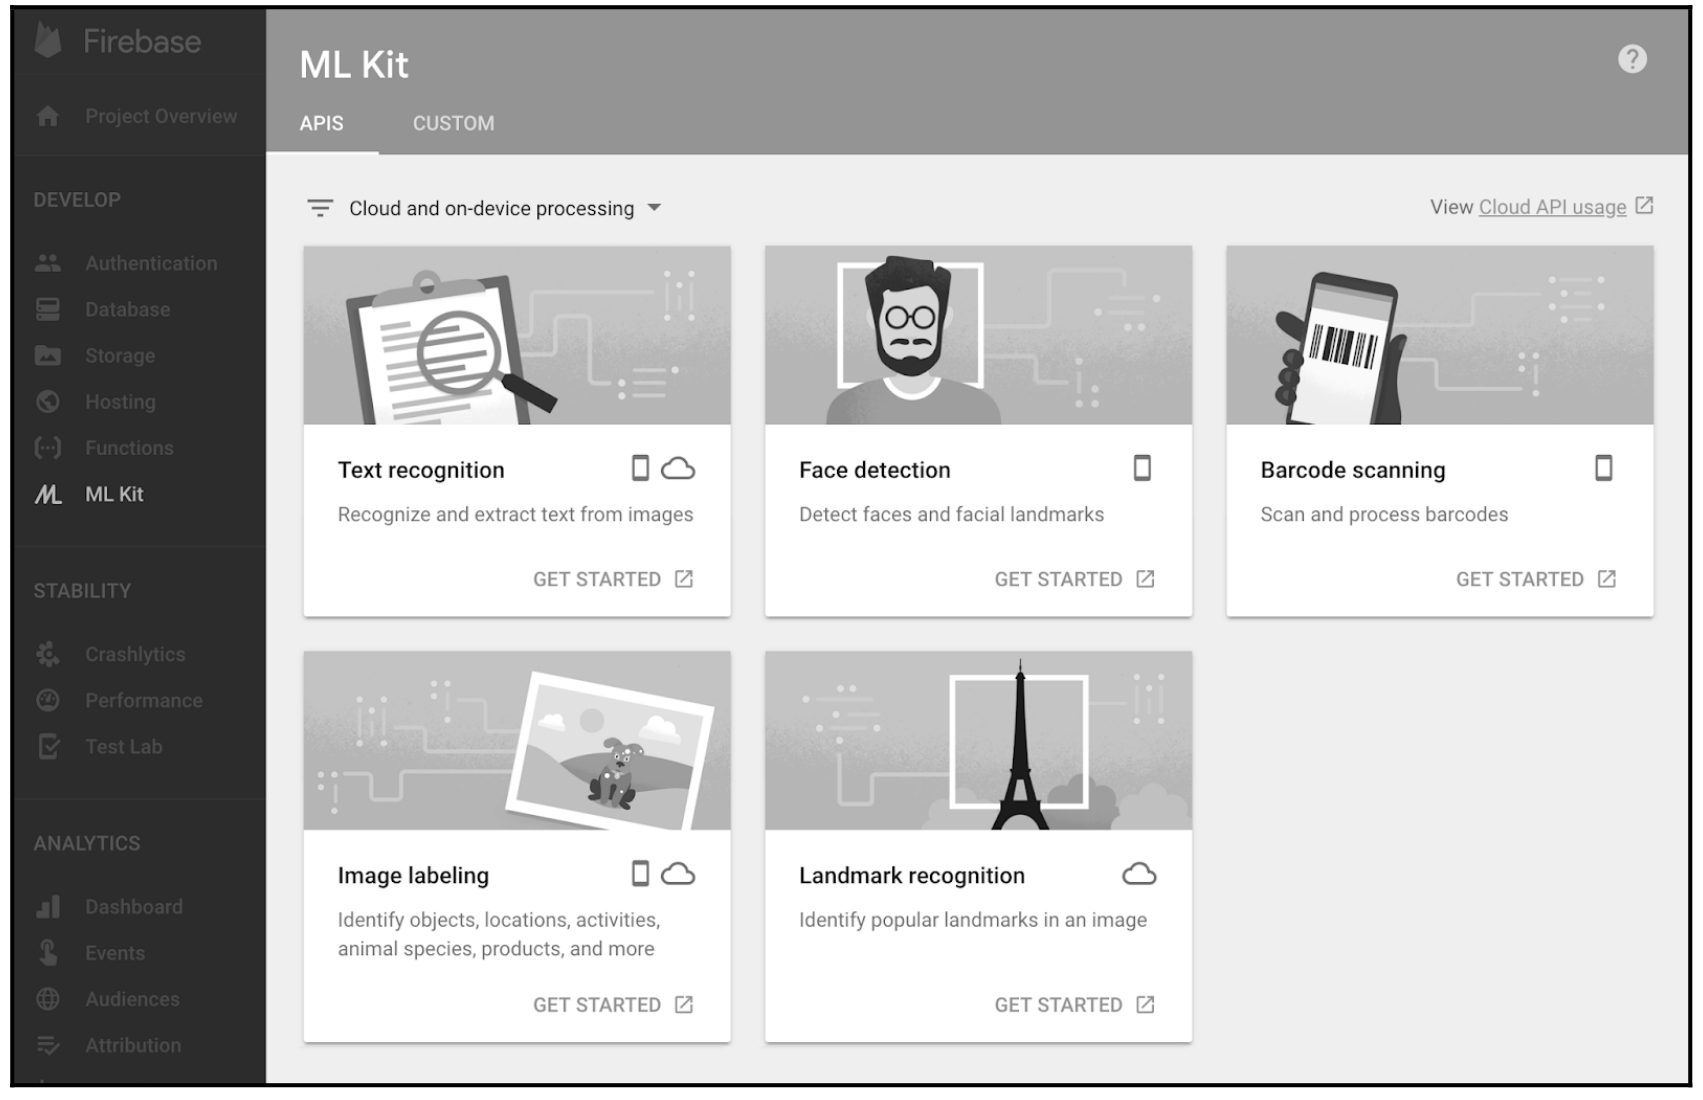This screenshot has width=1703, height=1100.
Task: Switch to the APIS tab
Action: click(x=322, y=124)
